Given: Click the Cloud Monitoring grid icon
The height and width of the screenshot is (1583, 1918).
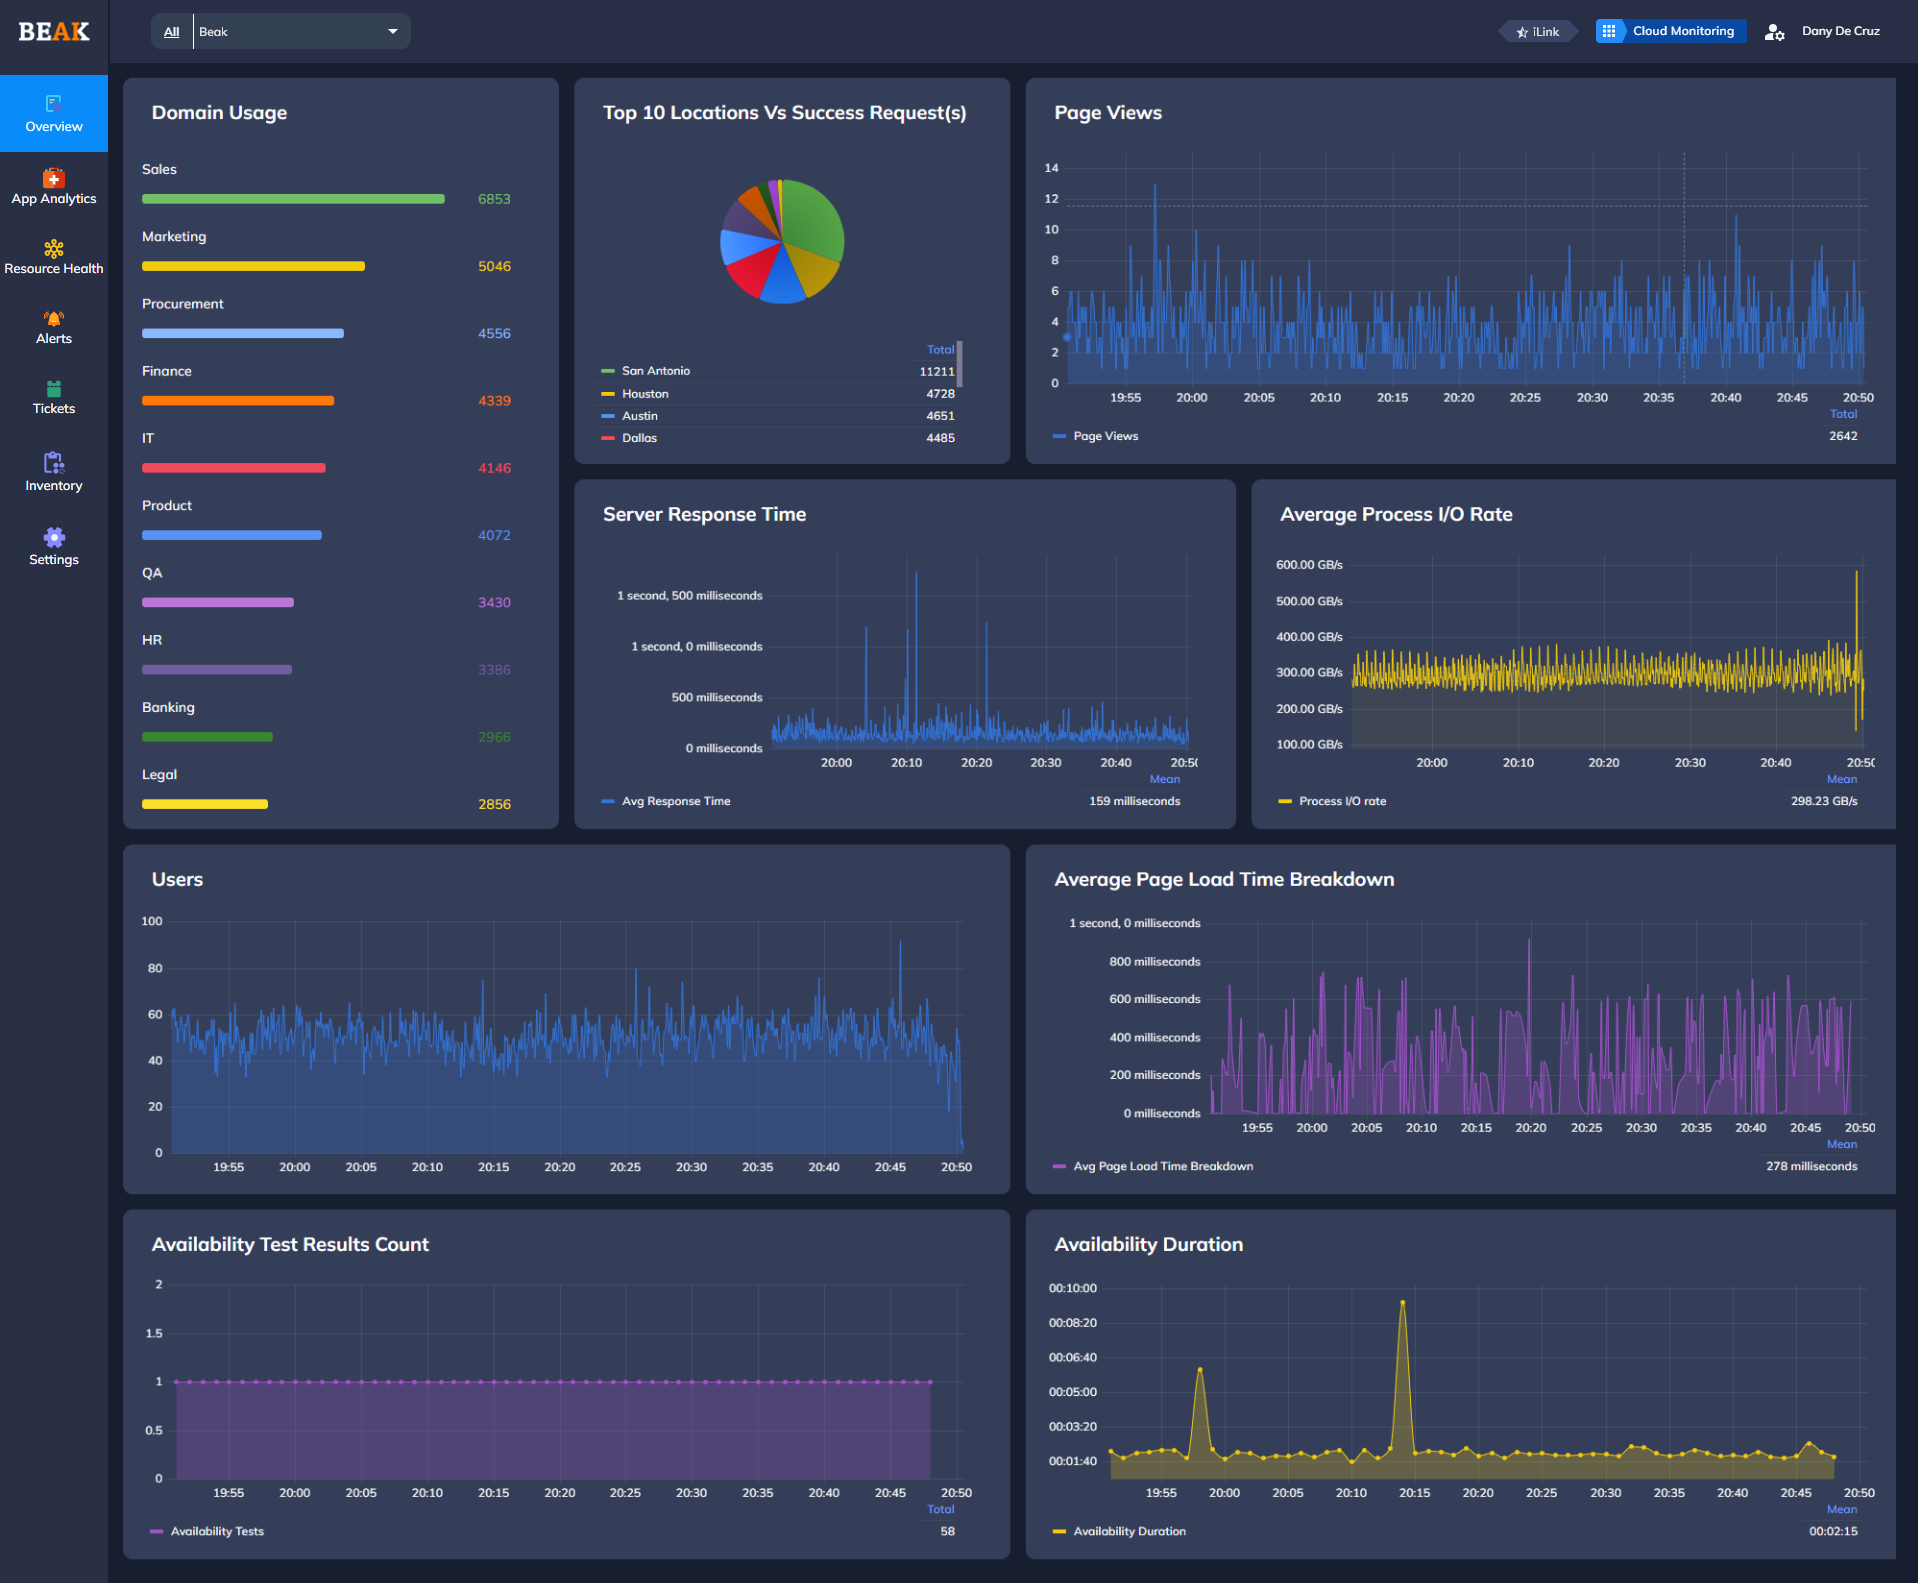Looking at the screenshot, I should (x=1609, y=31).
